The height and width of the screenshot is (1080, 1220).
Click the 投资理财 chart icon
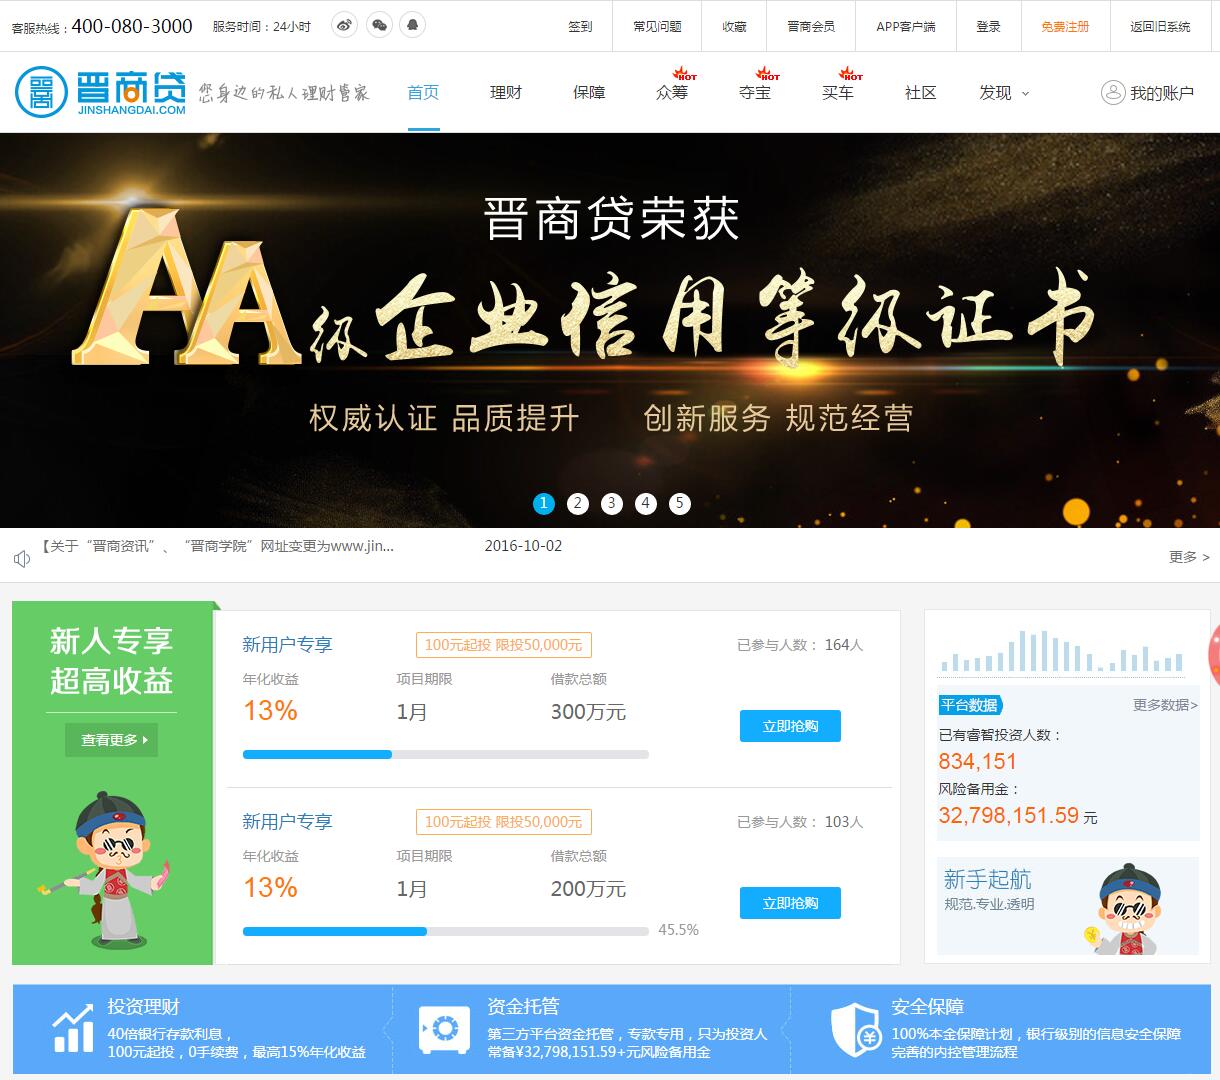(x=73, y=1029)
